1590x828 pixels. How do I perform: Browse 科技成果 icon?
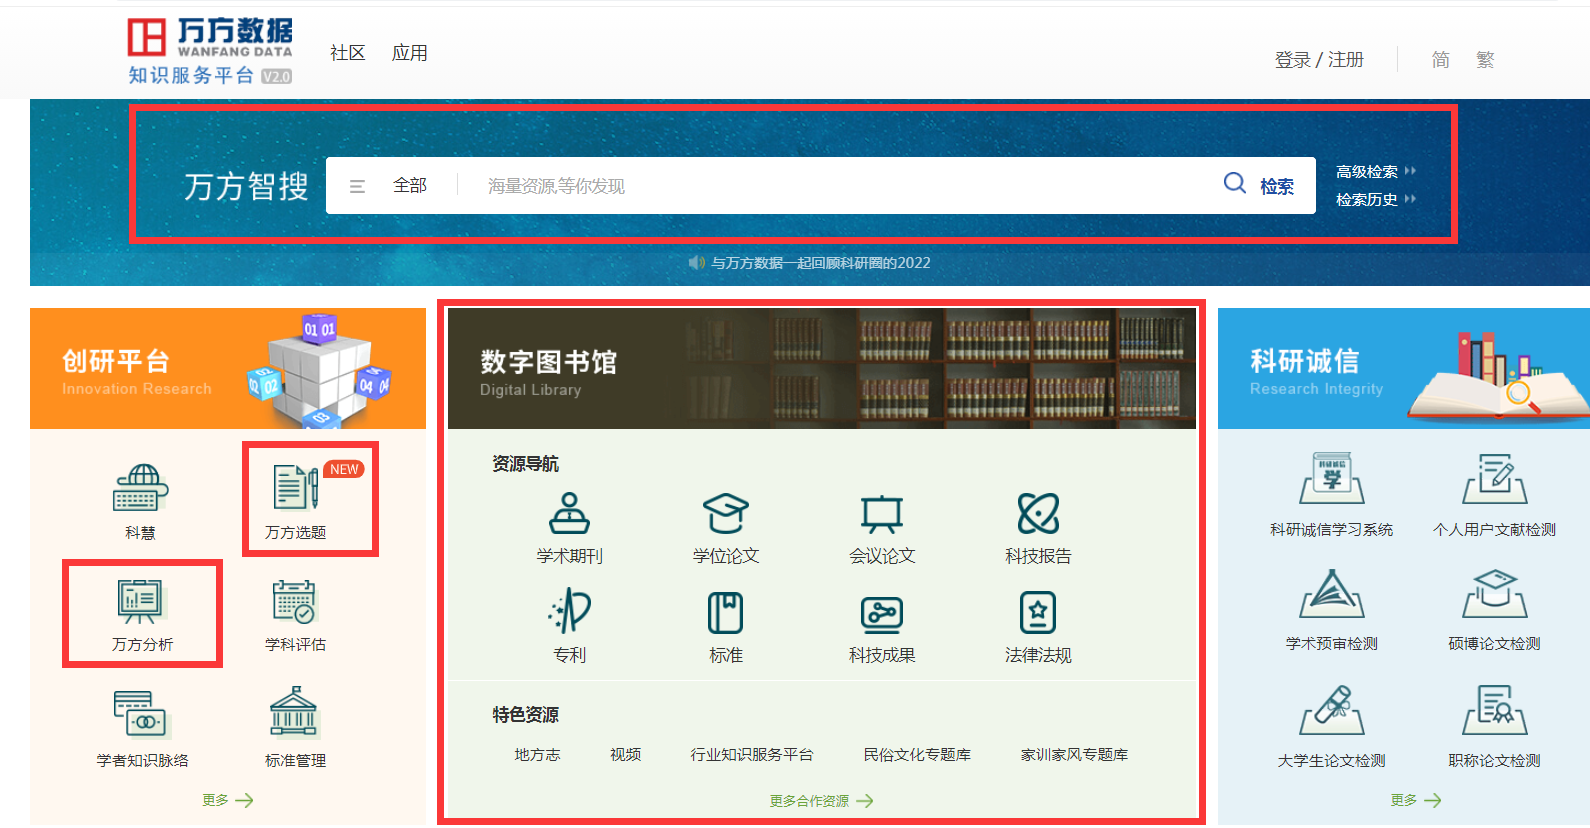coord(882,613)
